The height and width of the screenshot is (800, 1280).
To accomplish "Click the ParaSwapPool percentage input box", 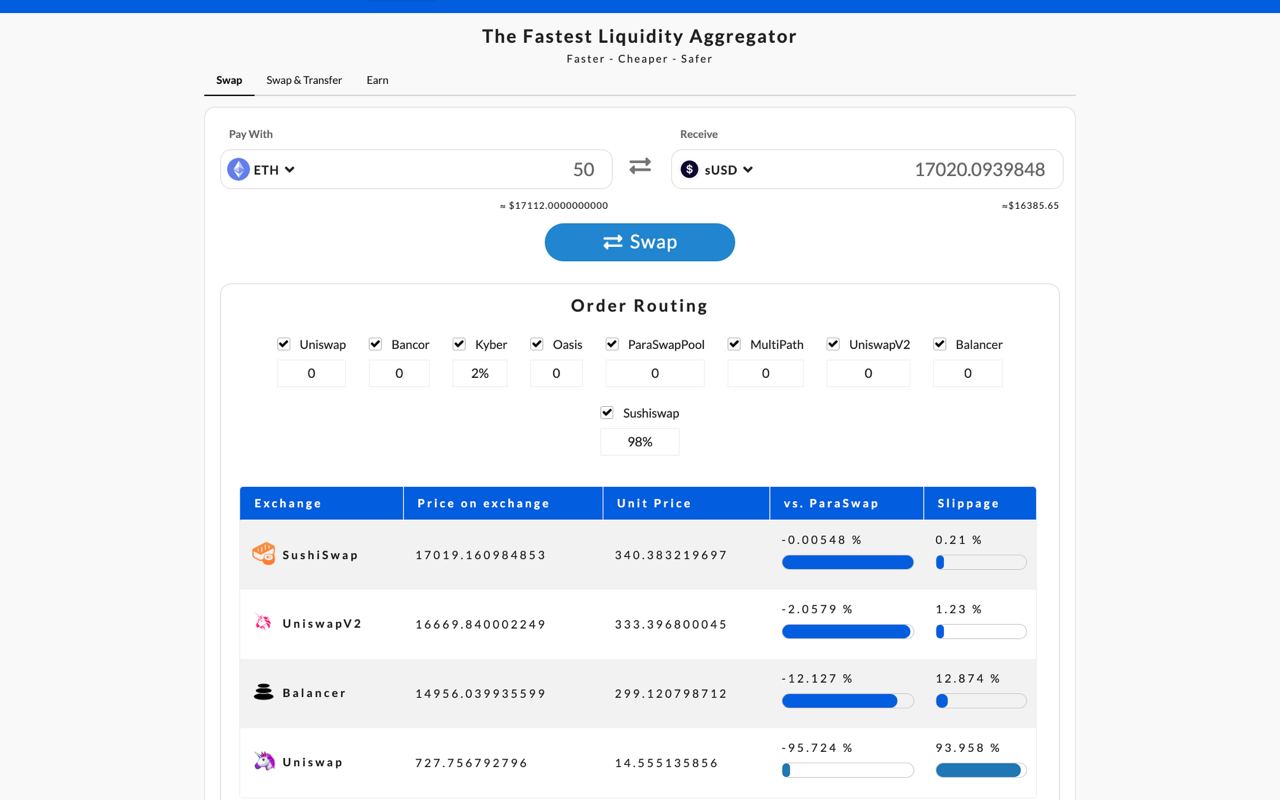I will (655, 373).
